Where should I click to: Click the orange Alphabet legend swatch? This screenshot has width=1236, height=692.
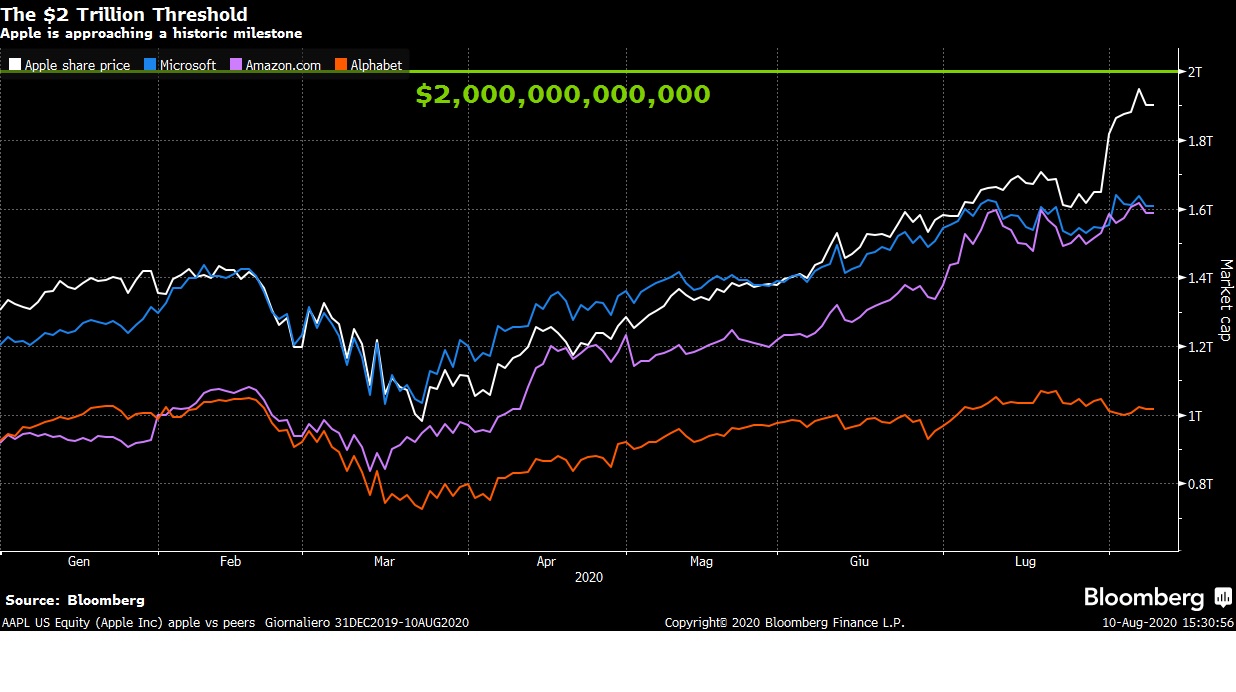click(340, 65)
